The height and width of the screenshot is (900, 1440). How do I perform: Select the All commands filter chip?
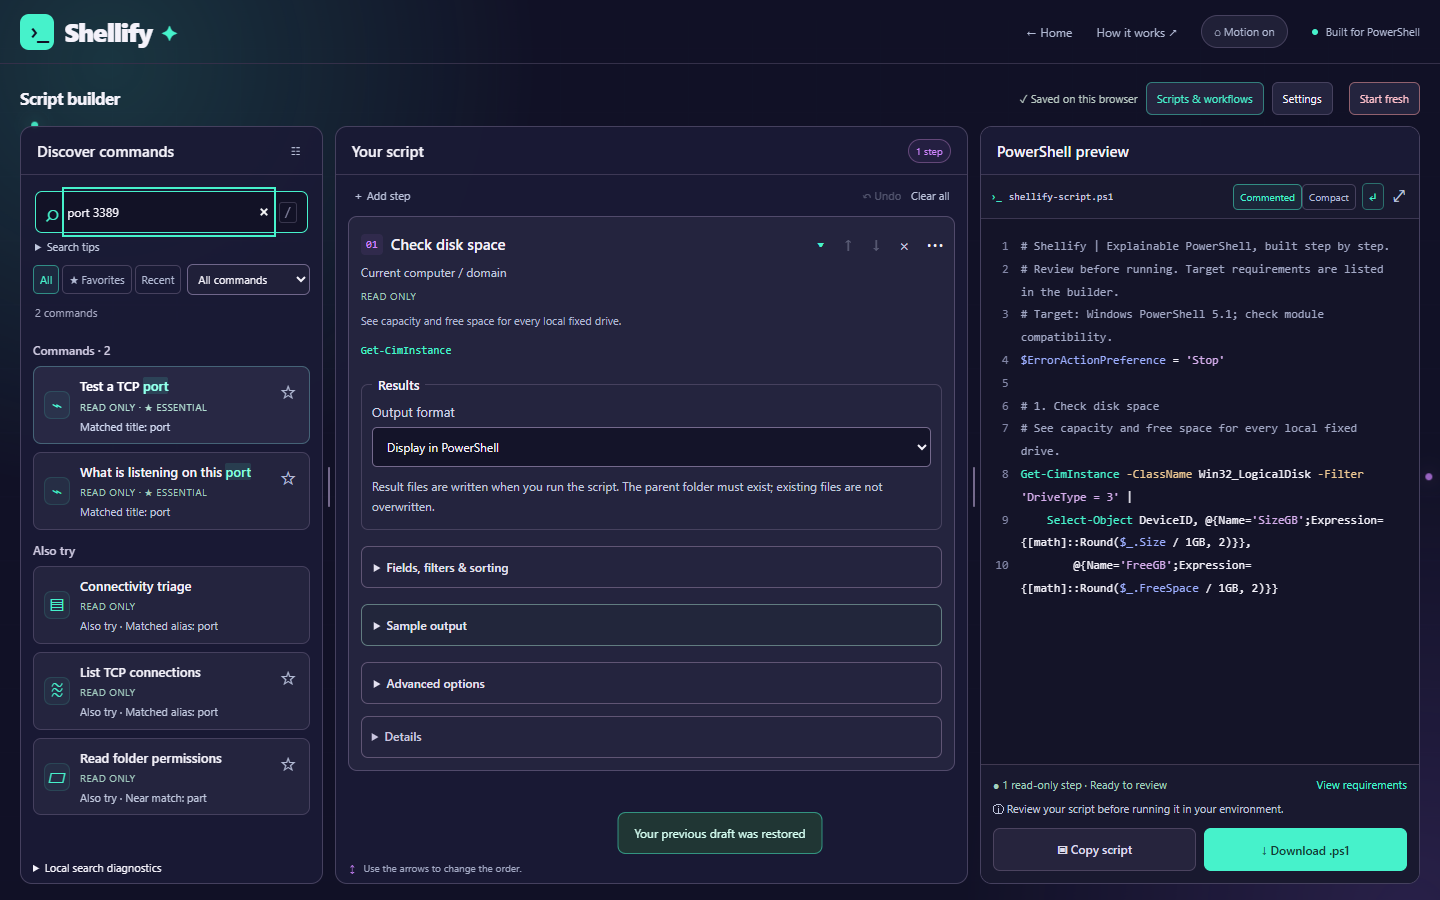46,280
